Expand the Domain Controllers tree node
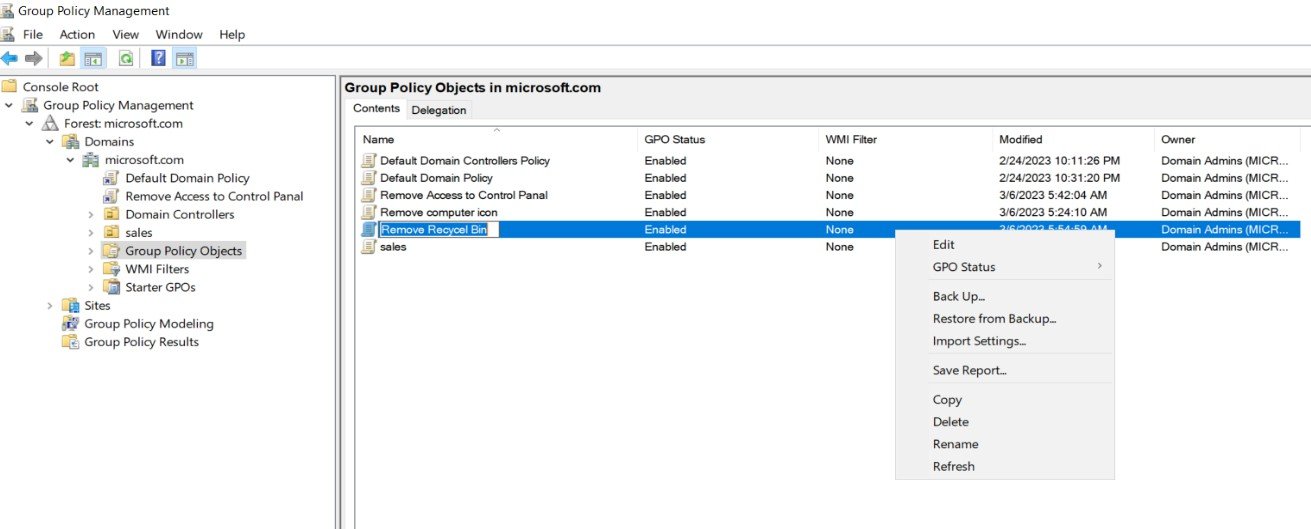The image size is (1311, 529). [x=91, y=214]
